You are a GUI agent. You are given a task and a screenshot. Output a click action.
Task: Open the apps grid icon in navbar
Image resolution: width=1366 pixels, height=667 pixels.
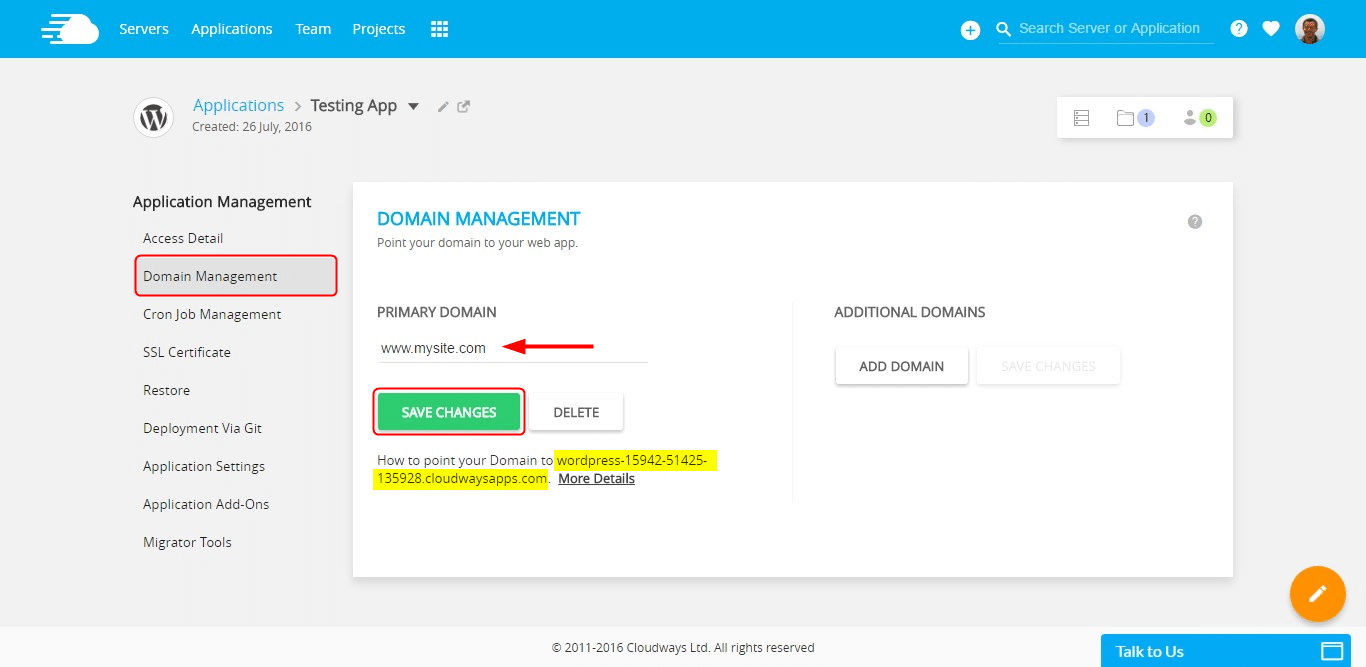pyautogui.click(x=439, y=29)
